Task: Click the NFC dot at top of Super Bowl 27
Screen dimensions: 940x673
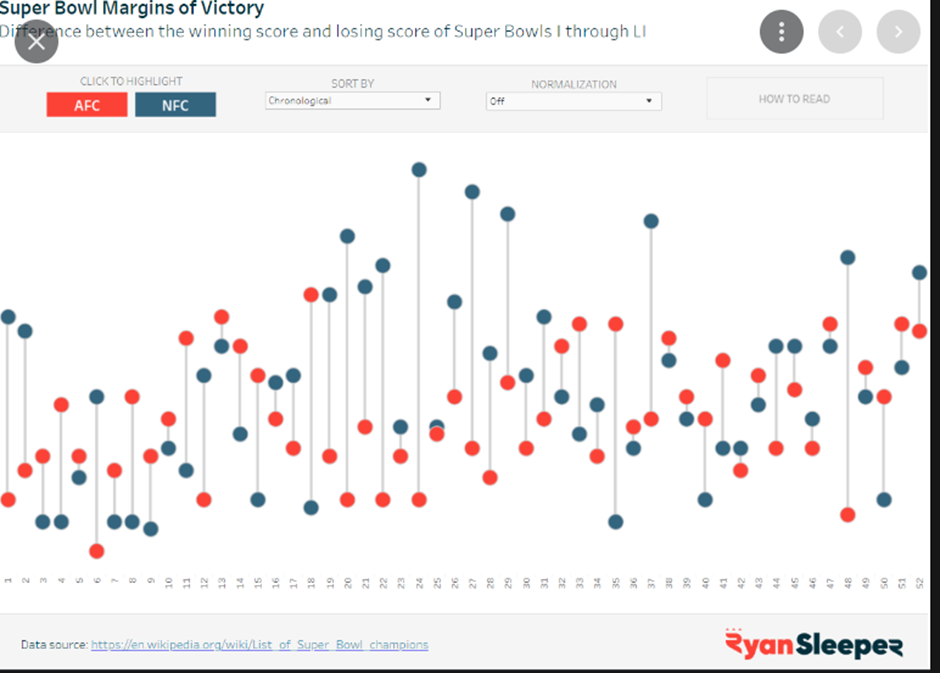Action: tap(472, 192)
